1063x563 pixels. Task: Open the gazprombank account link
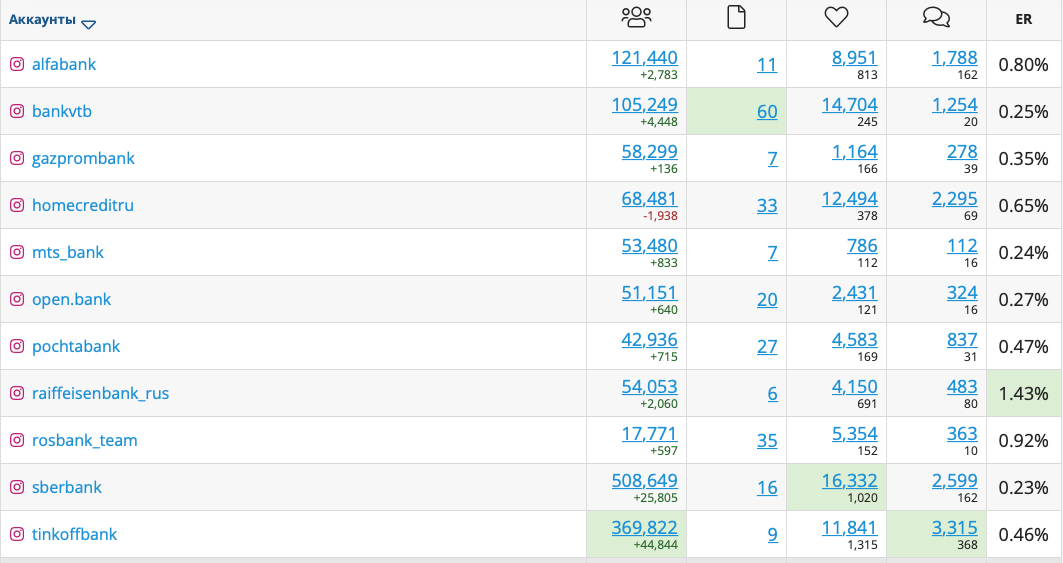(83, 158)
